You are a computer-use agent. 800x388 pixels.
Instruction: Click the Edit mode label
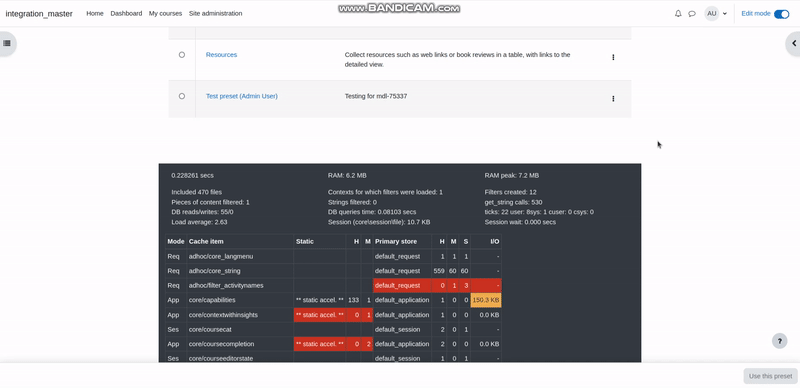(756, 14)
